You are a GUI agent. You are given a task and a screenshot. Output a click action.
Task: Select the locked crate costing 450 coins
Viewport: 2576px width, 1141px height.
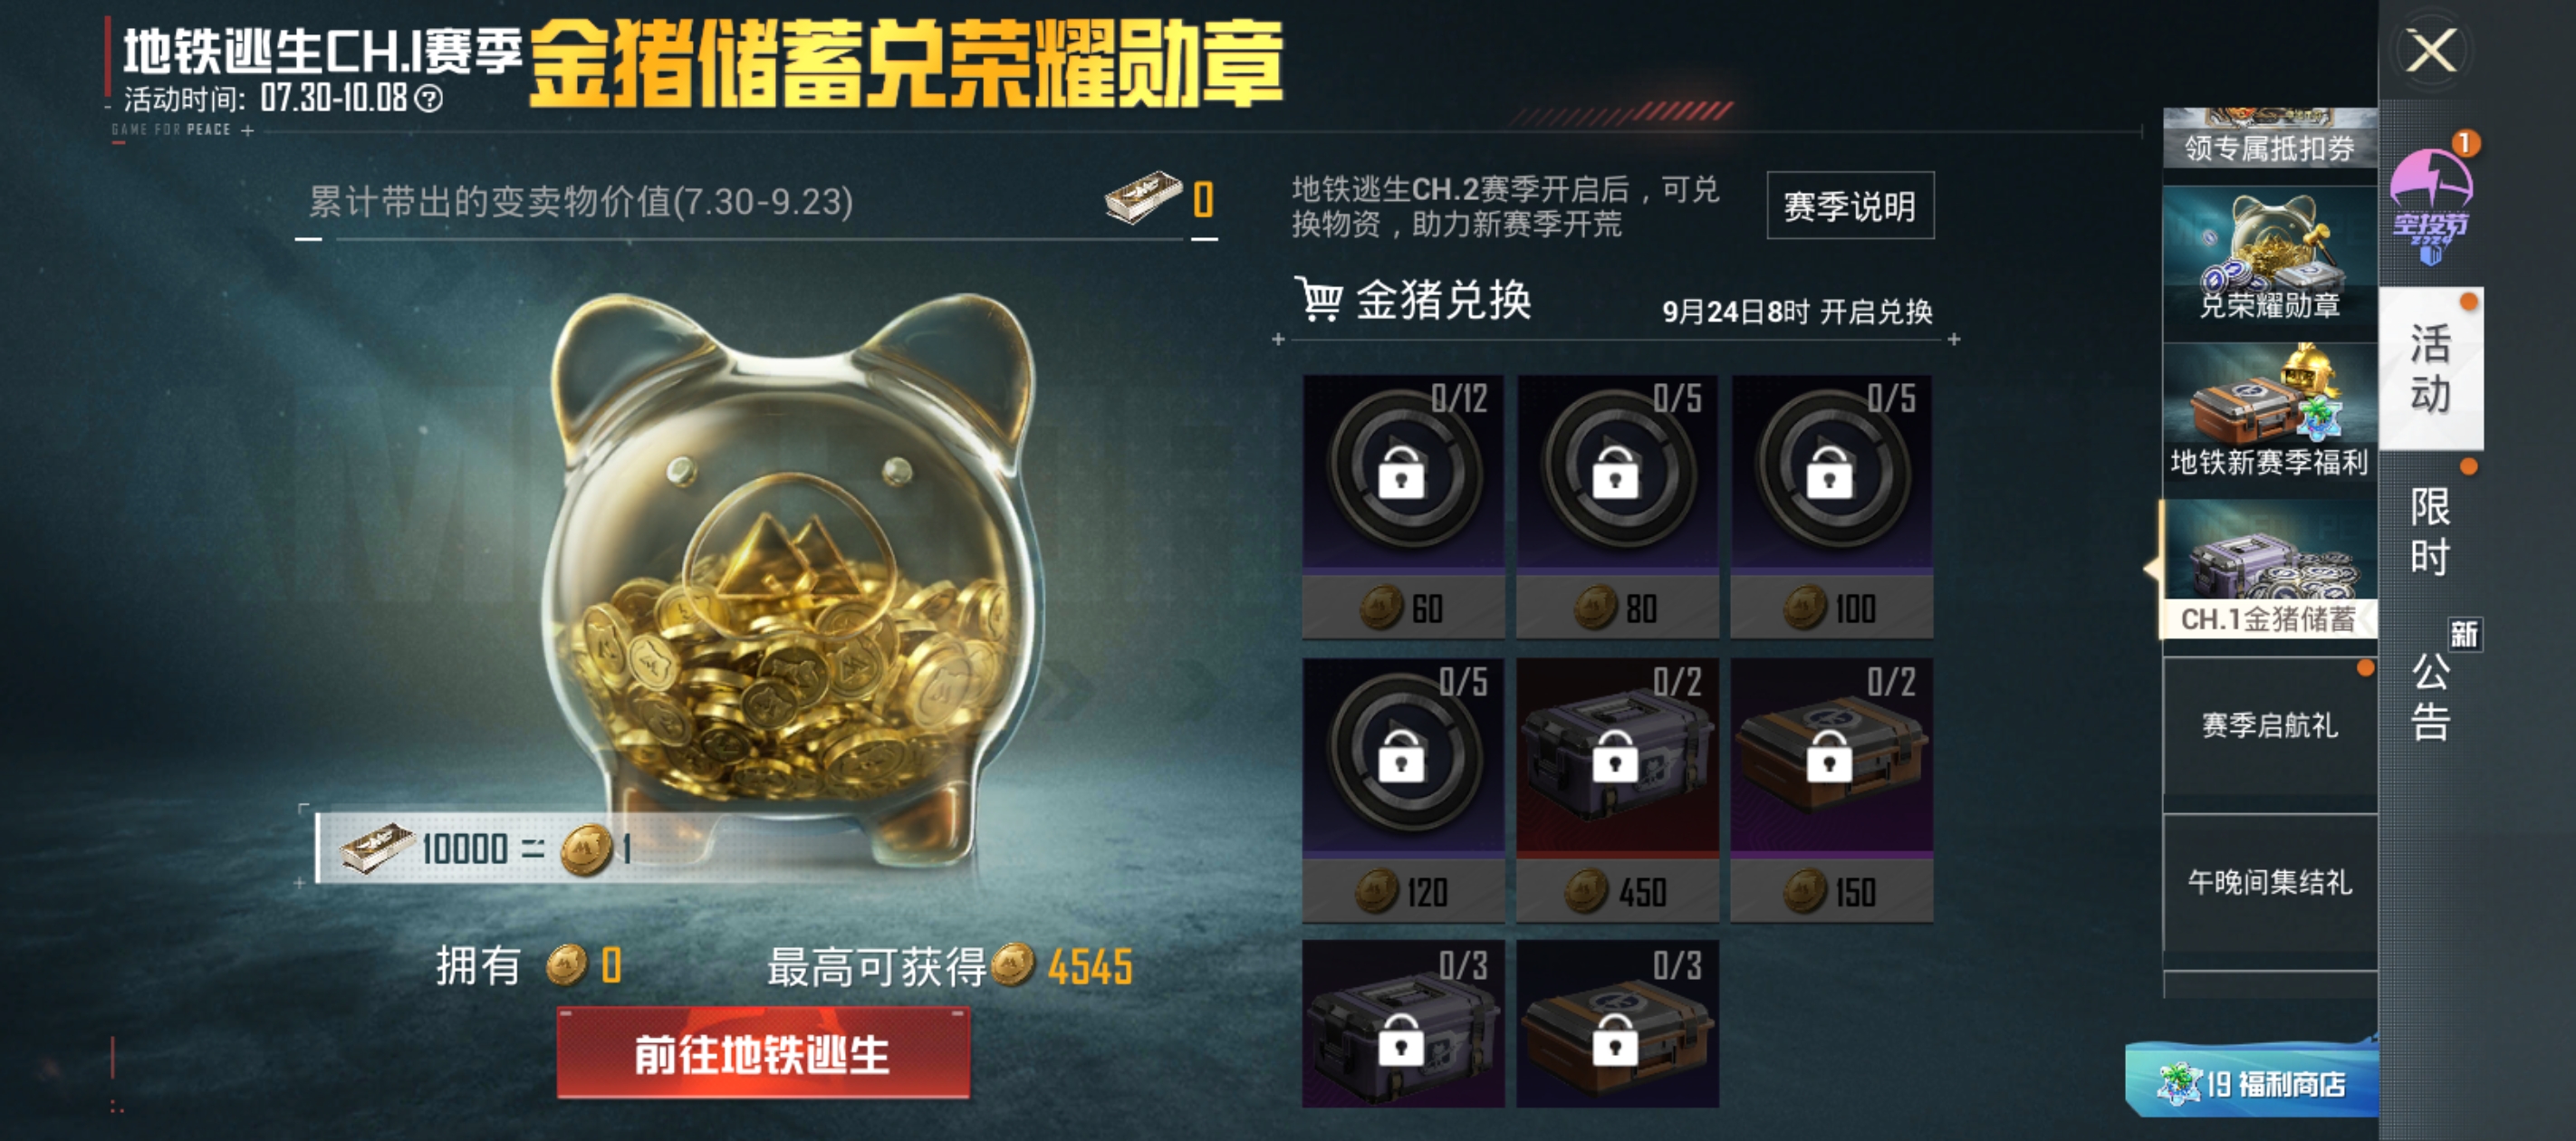point(1617,790)
